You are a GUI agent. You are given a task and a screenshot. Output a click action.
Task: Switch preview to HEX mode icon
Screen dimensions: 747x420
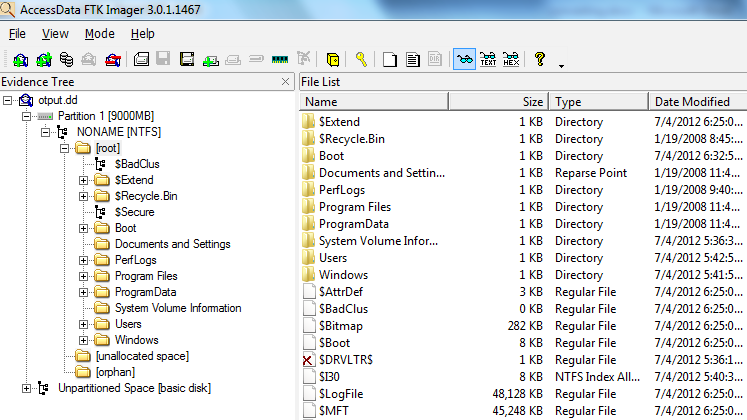511,60
